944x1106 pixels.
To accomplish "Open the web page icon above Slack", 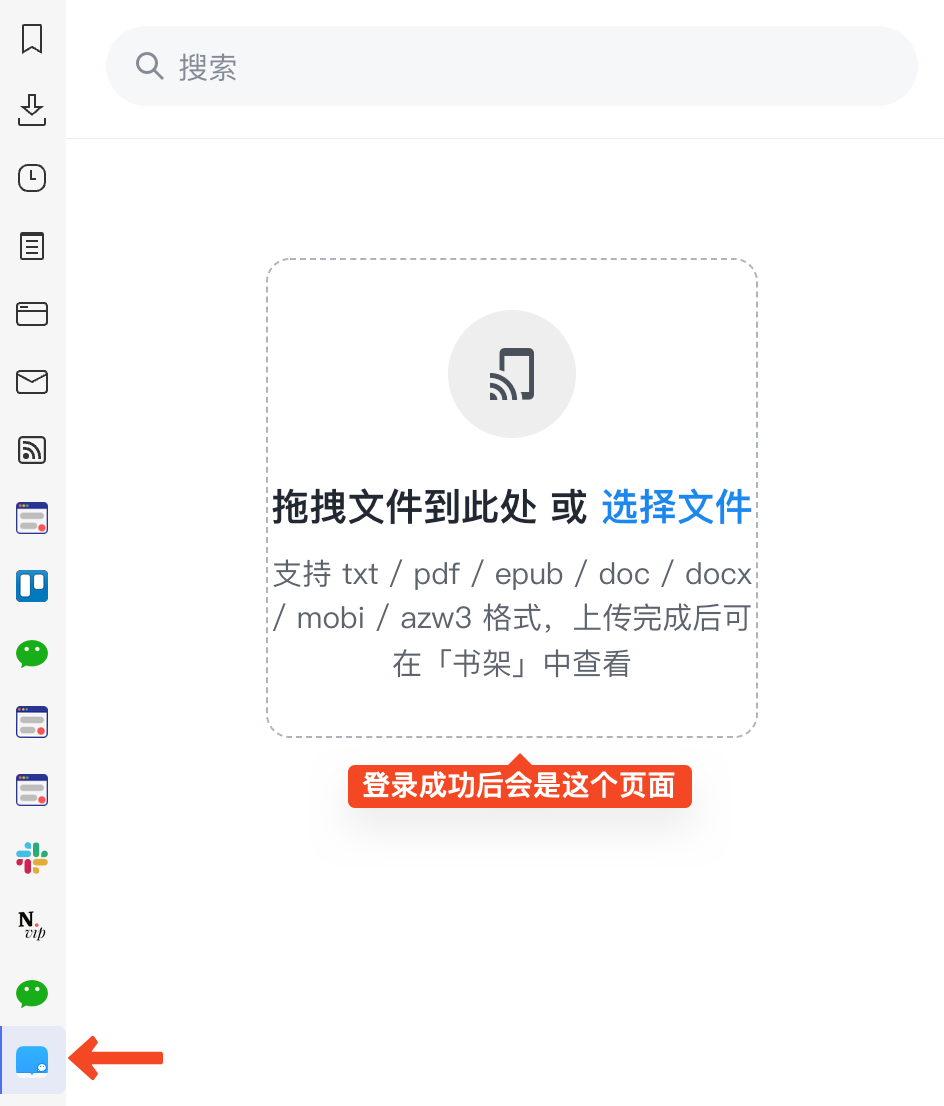I will (32, 790).
